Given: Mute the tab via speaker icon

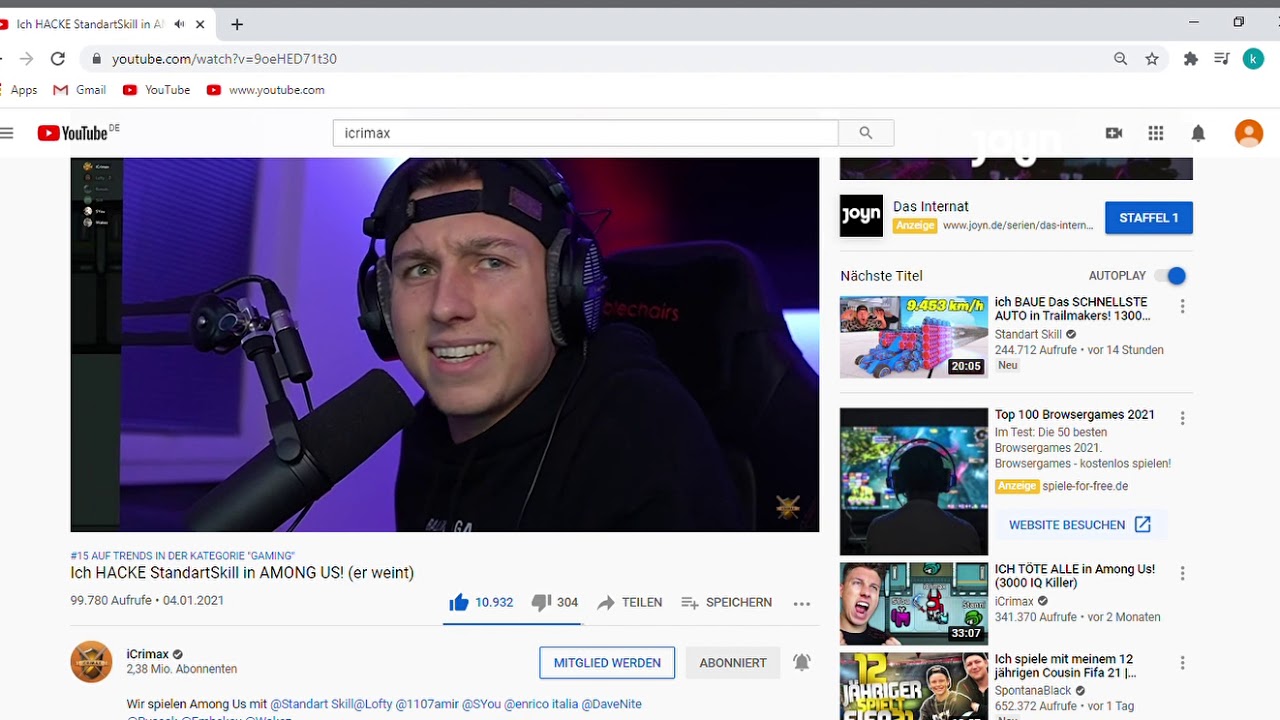Looking at the screenshot, I should pyautogui.click(x=180, y=24).
